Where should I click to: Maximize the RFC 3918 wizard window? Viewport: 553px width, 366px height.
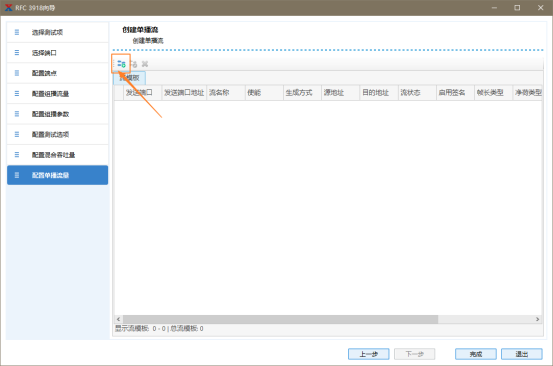(x=517, y=8)
